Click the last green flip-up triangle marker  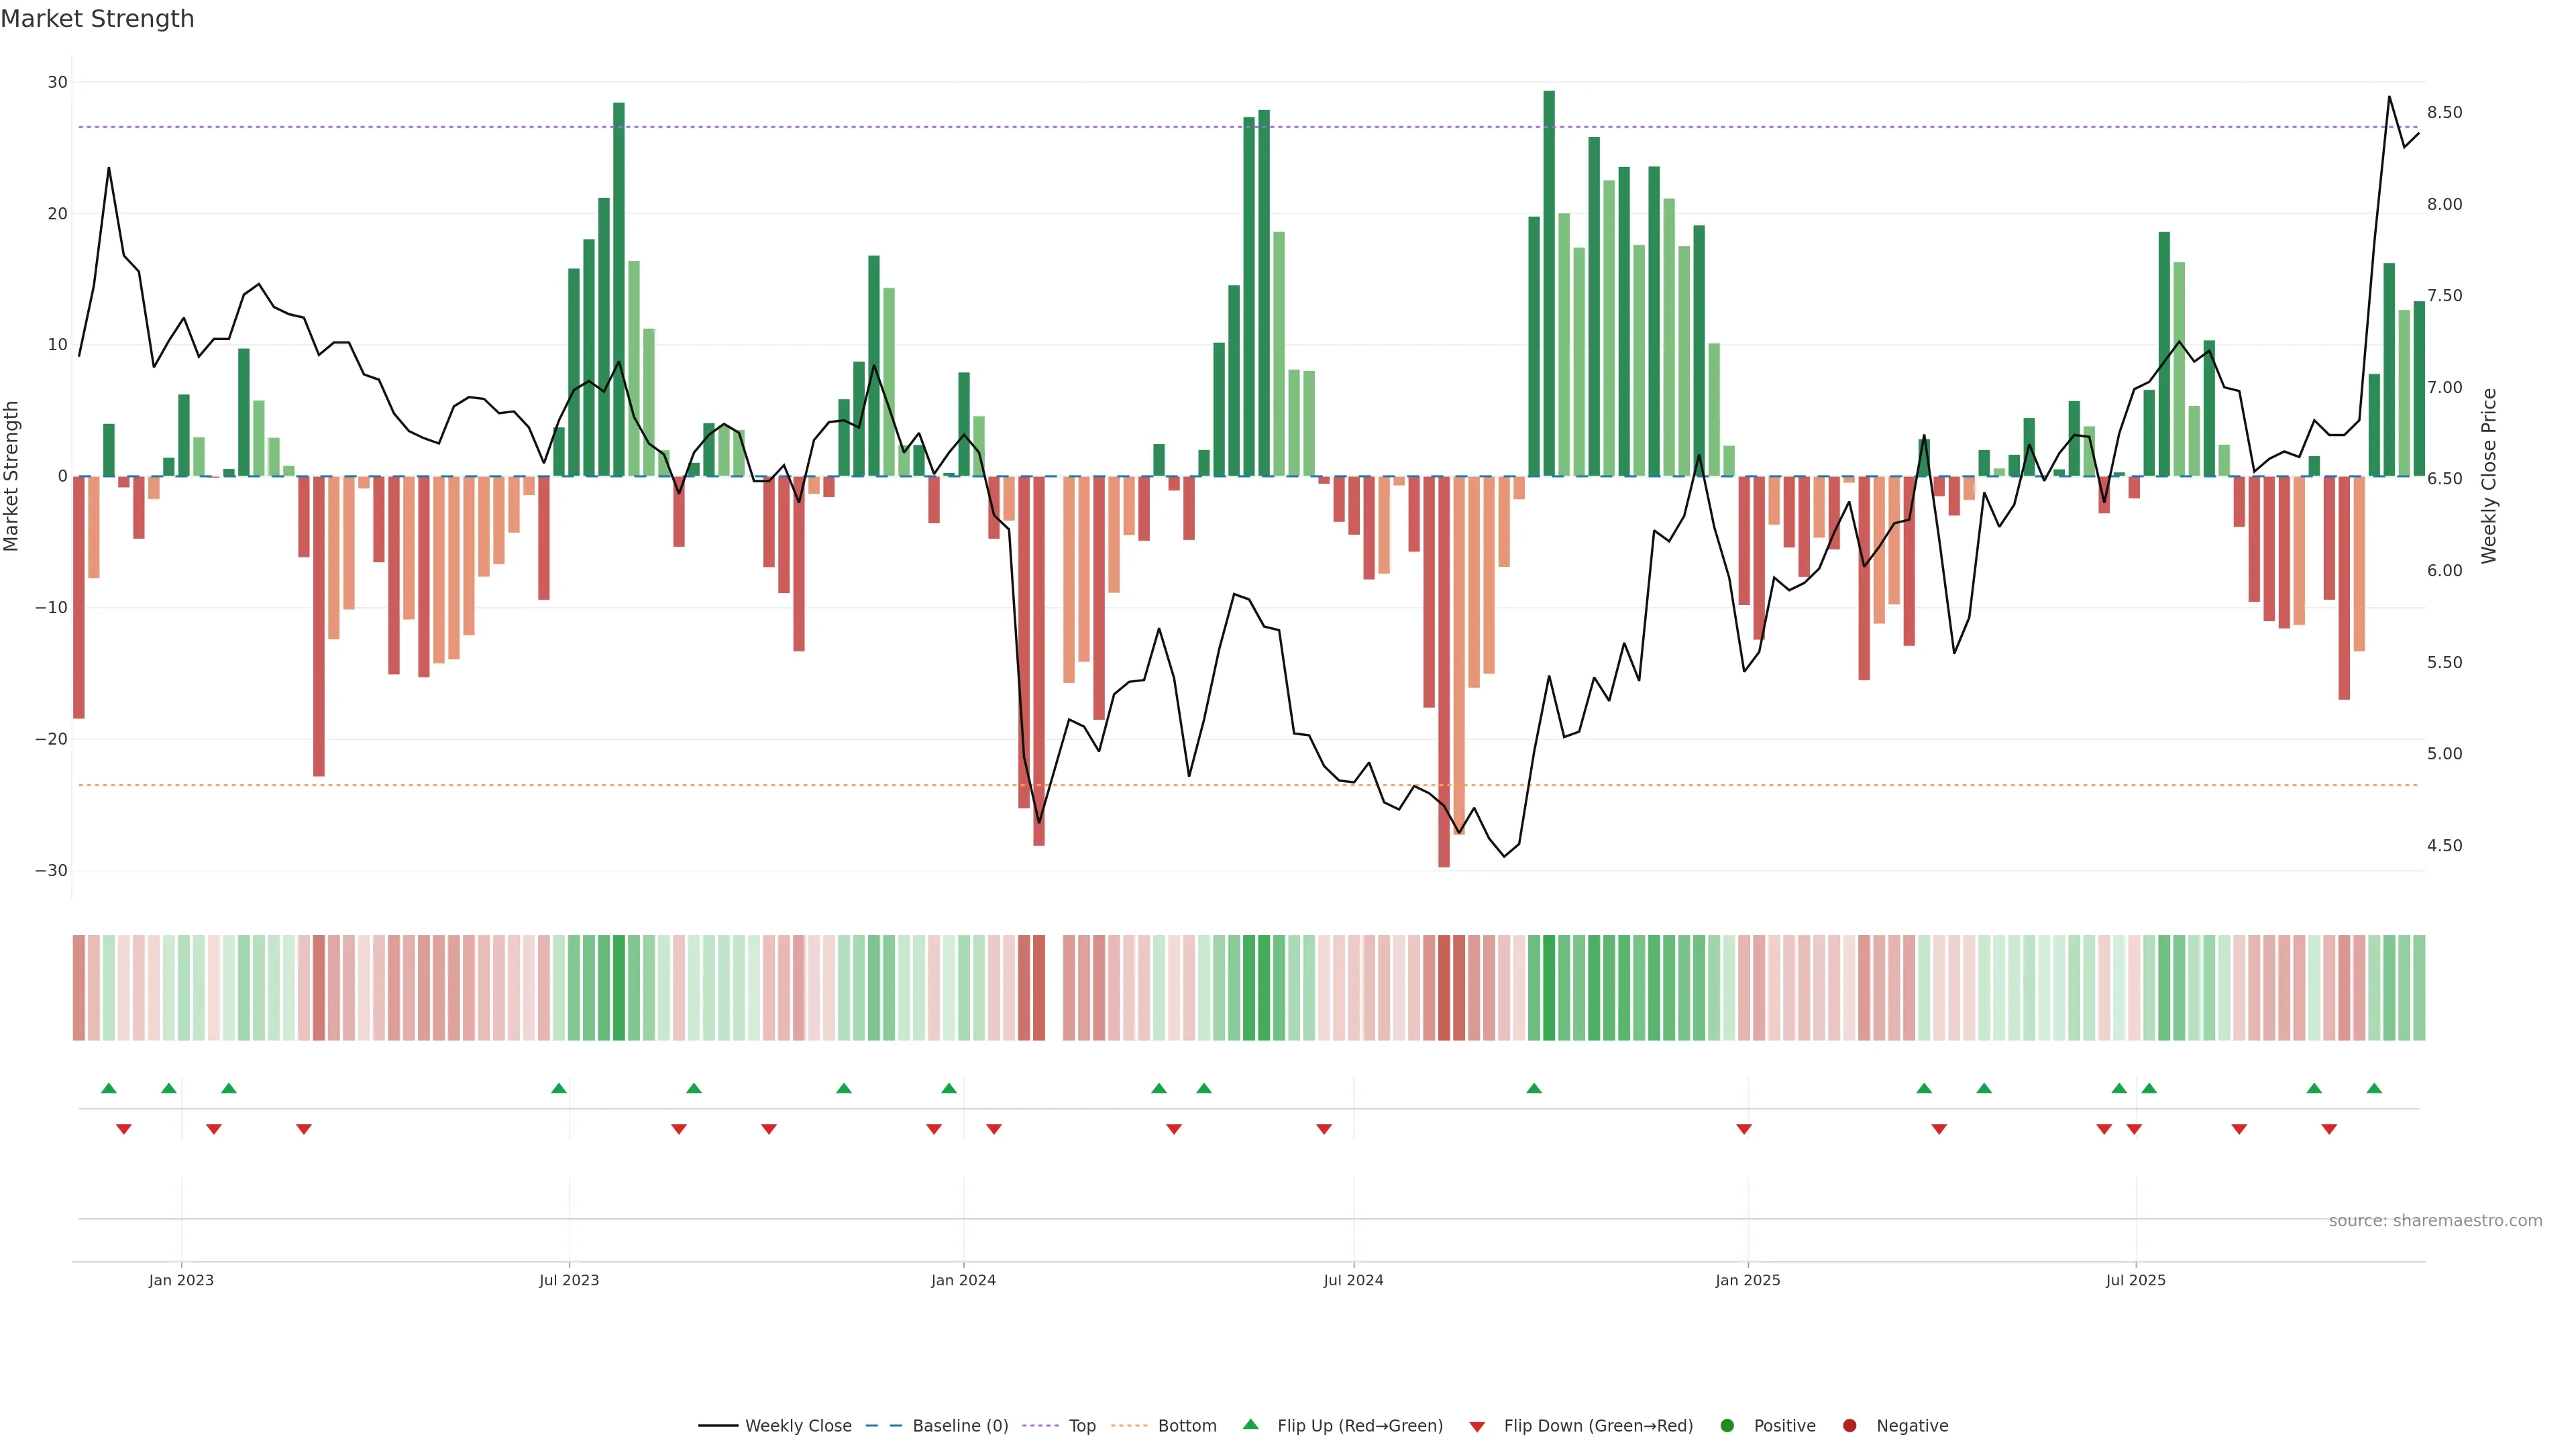click(x=2374, y=1088)
